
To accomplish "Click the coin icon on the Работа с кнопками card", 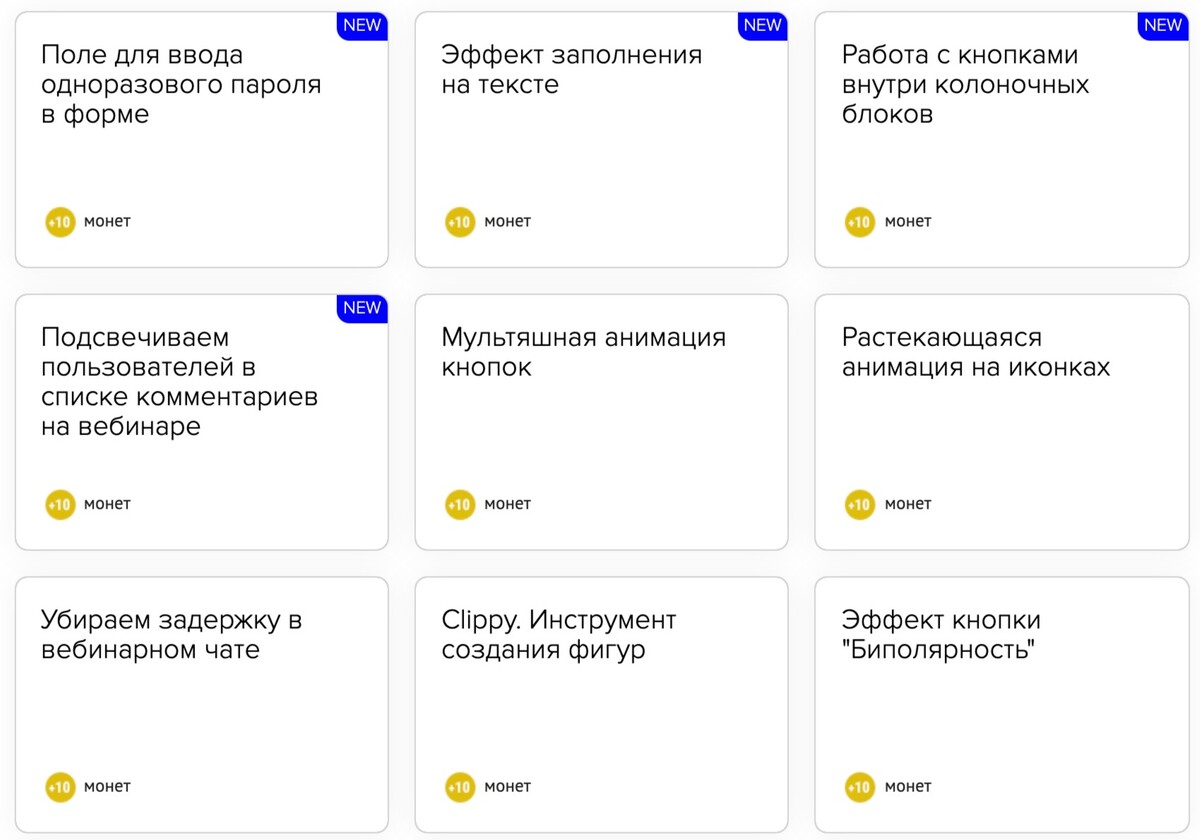I will pos(860,222).
